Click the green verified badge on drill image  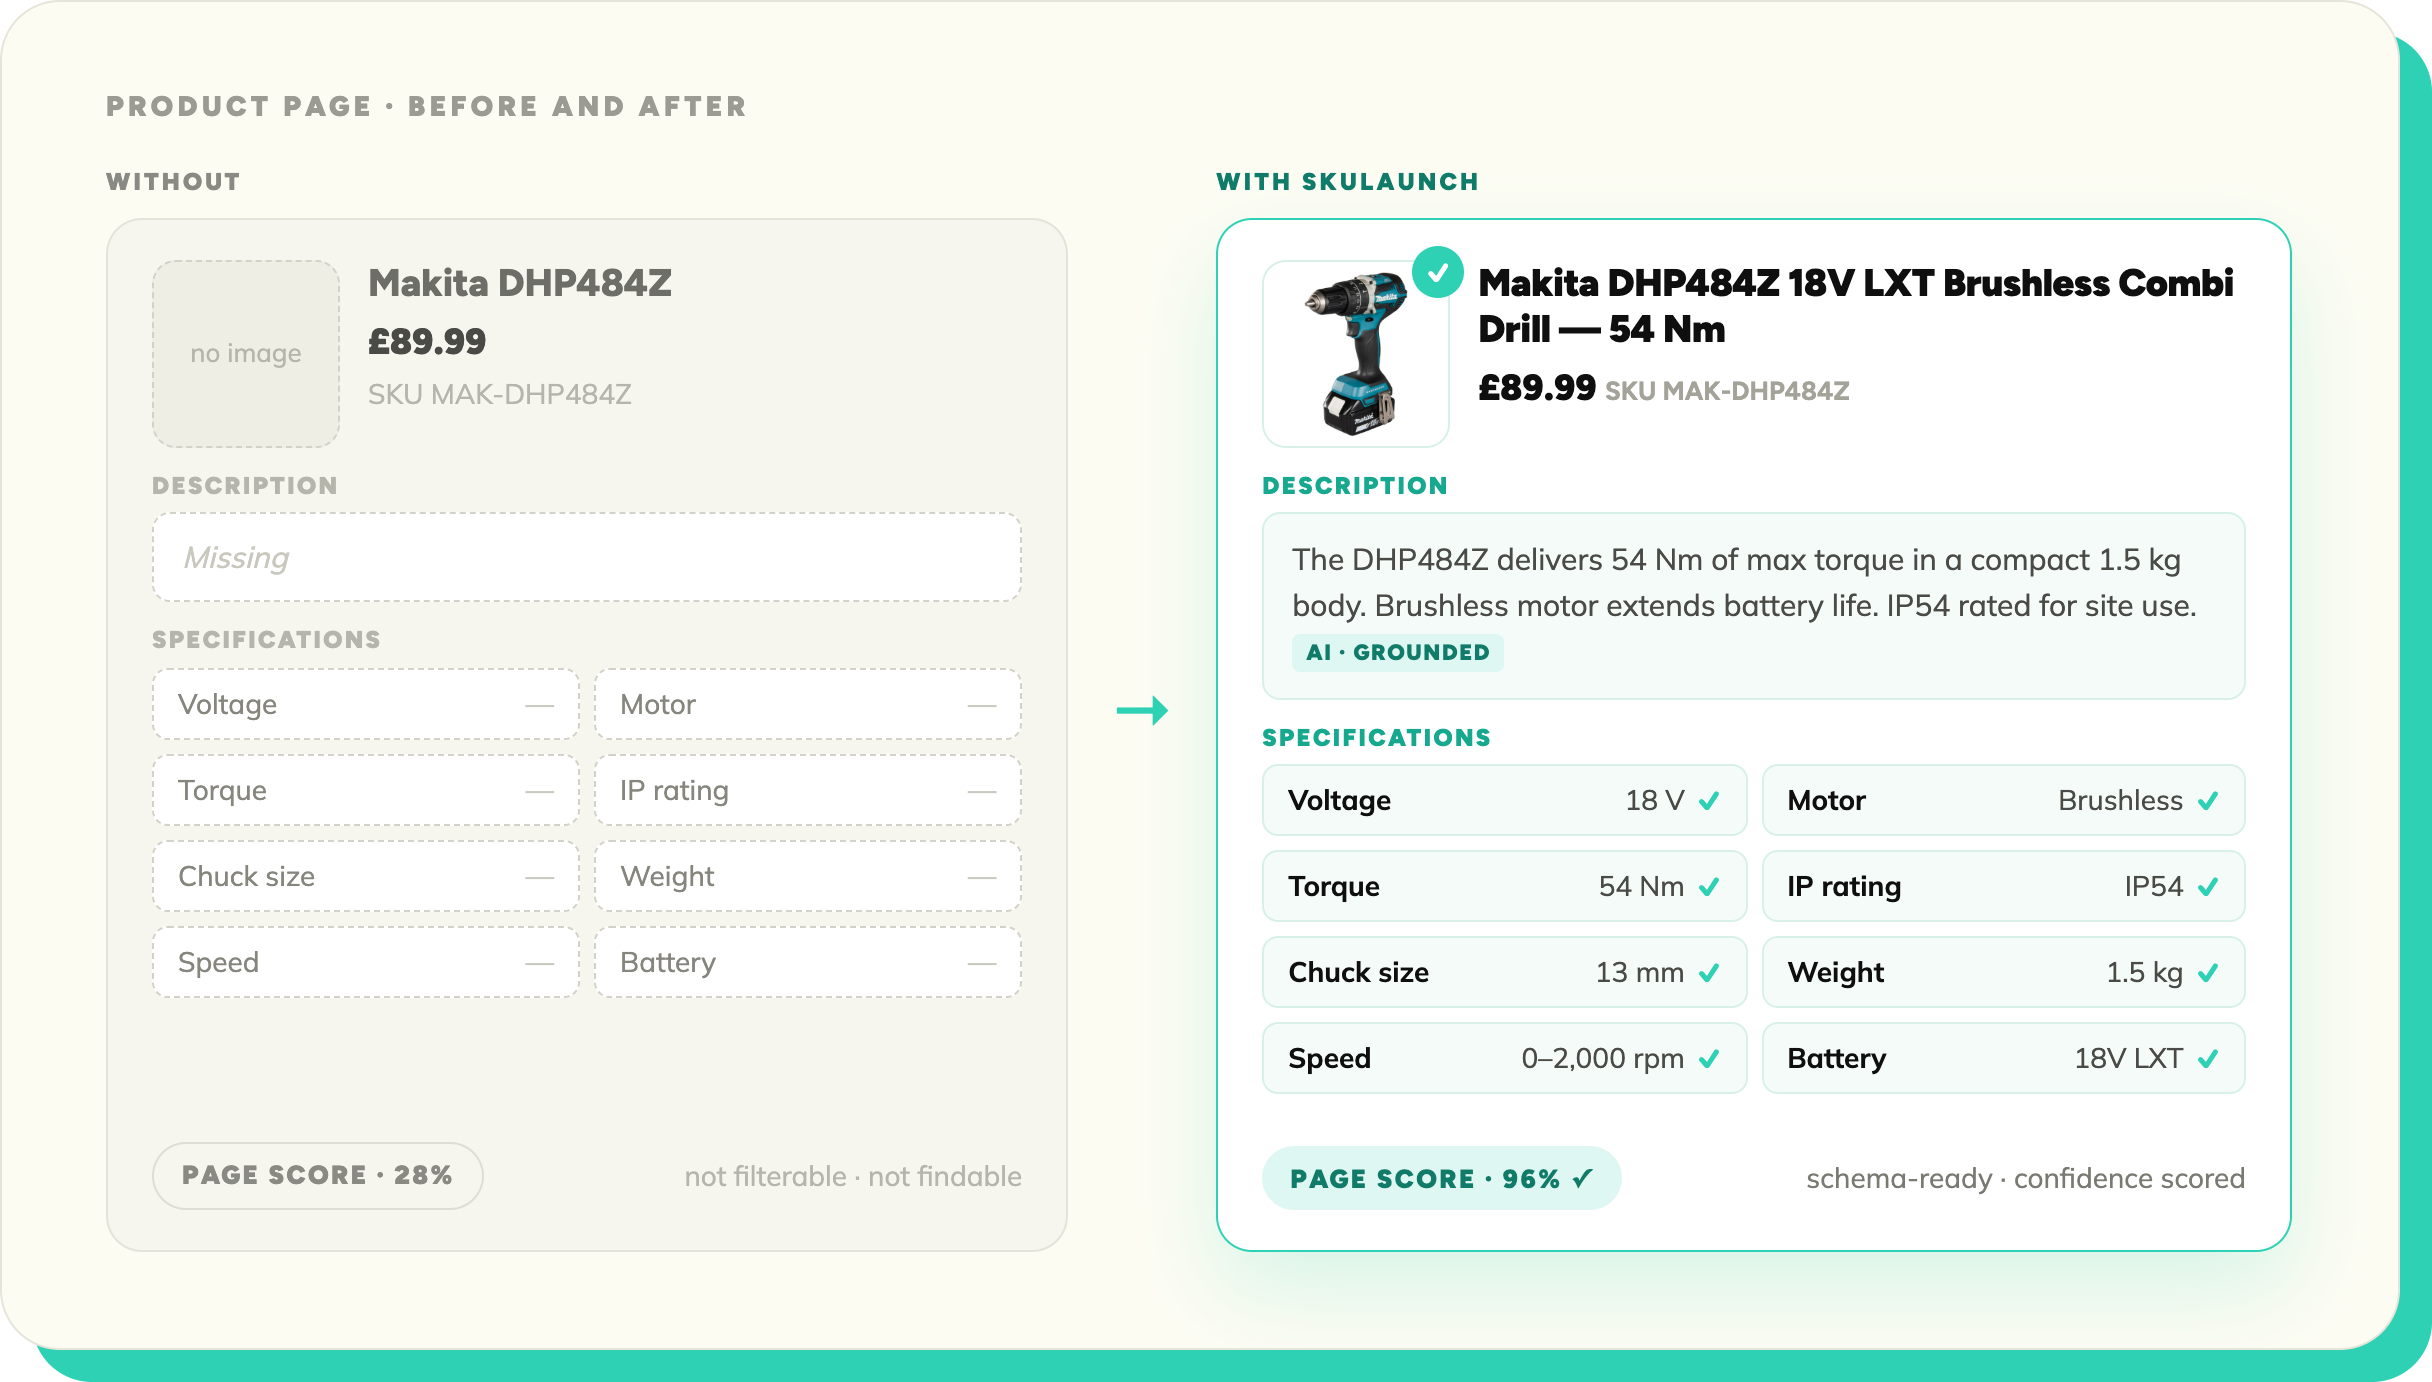[1438, 272]
